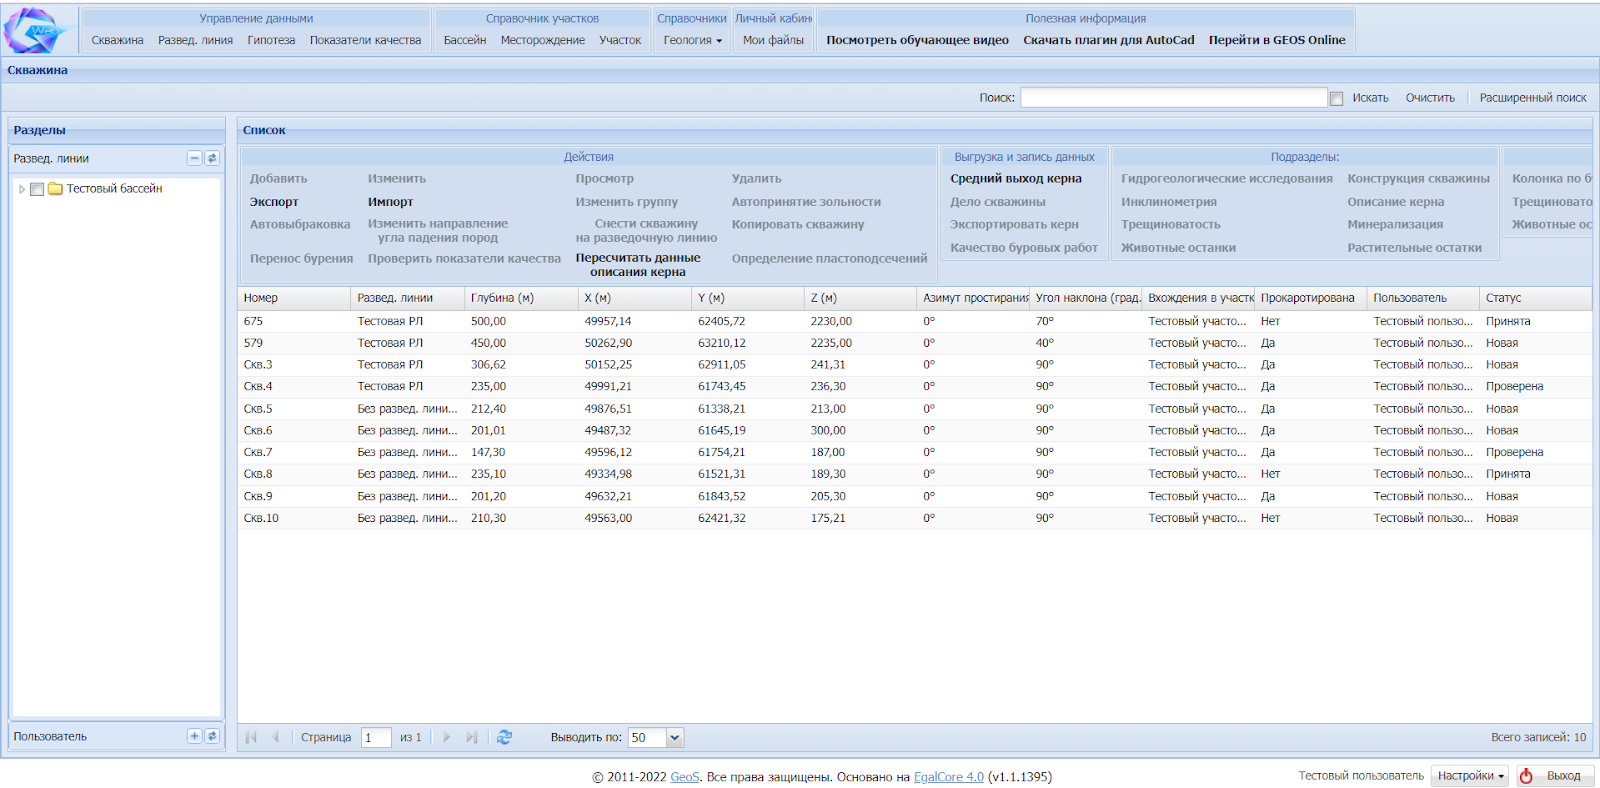Select the Скв.7 row
The height and width of the screenshot is (788, 1600).
[x=914, y=452]
